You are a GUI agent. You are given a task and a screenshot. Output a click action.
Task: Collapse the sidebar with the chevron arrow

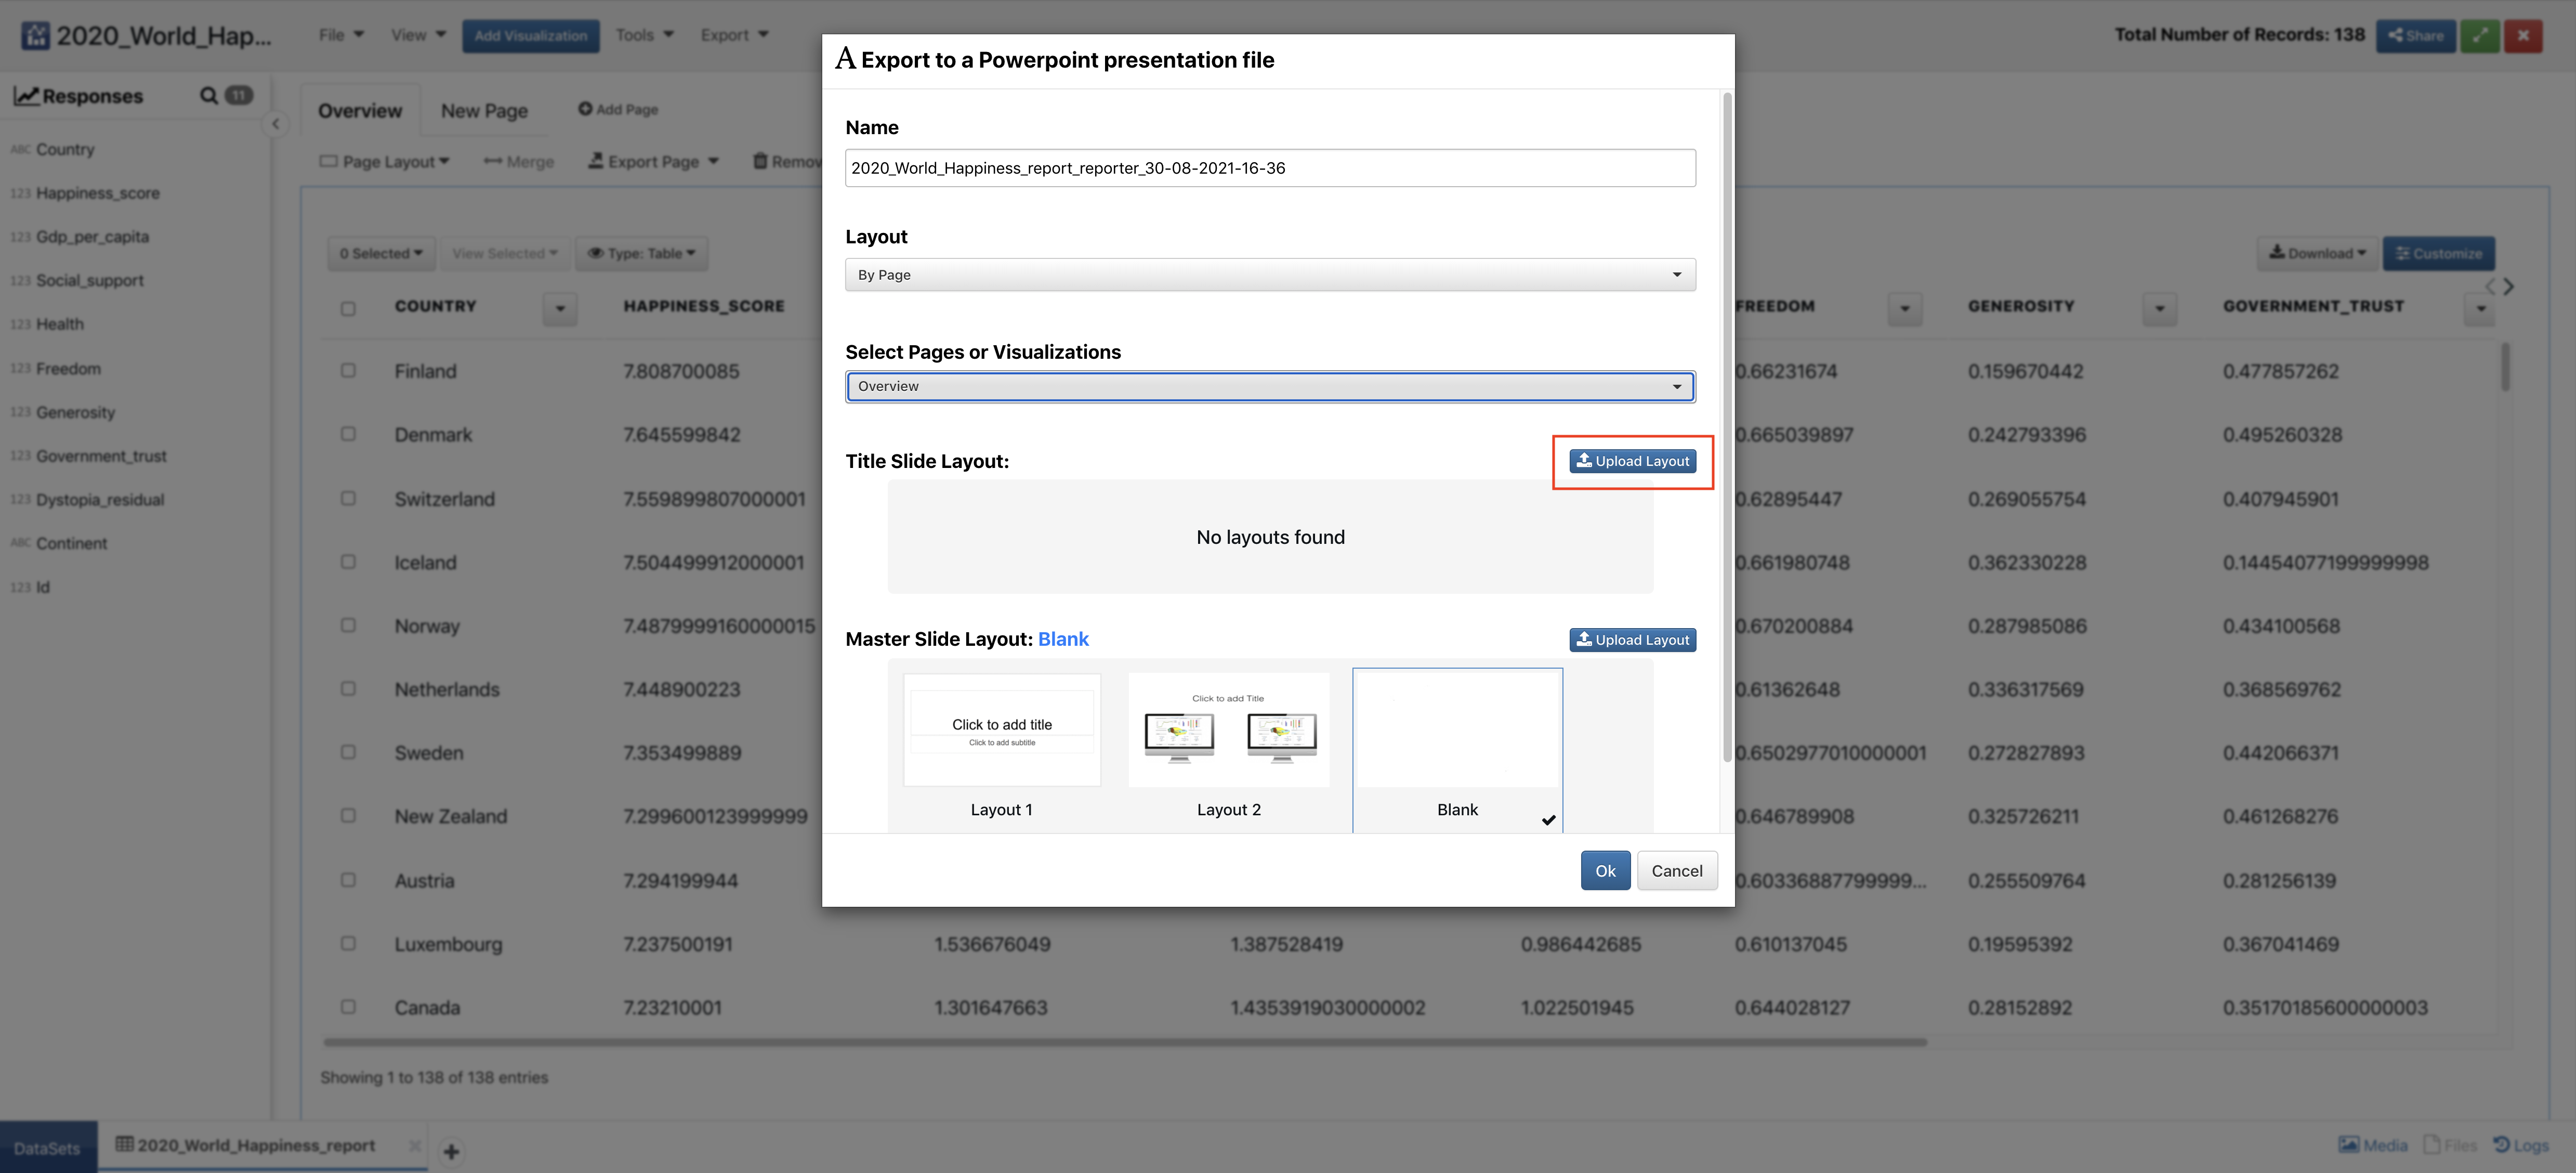276,124
